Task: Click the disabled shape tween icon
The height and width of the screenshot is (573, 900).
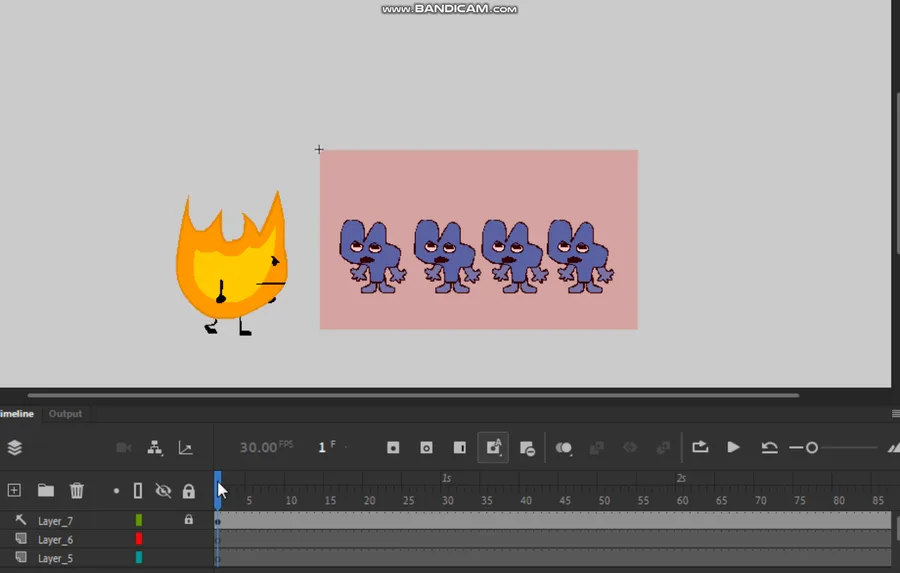Action: click(x=664, y=448)
